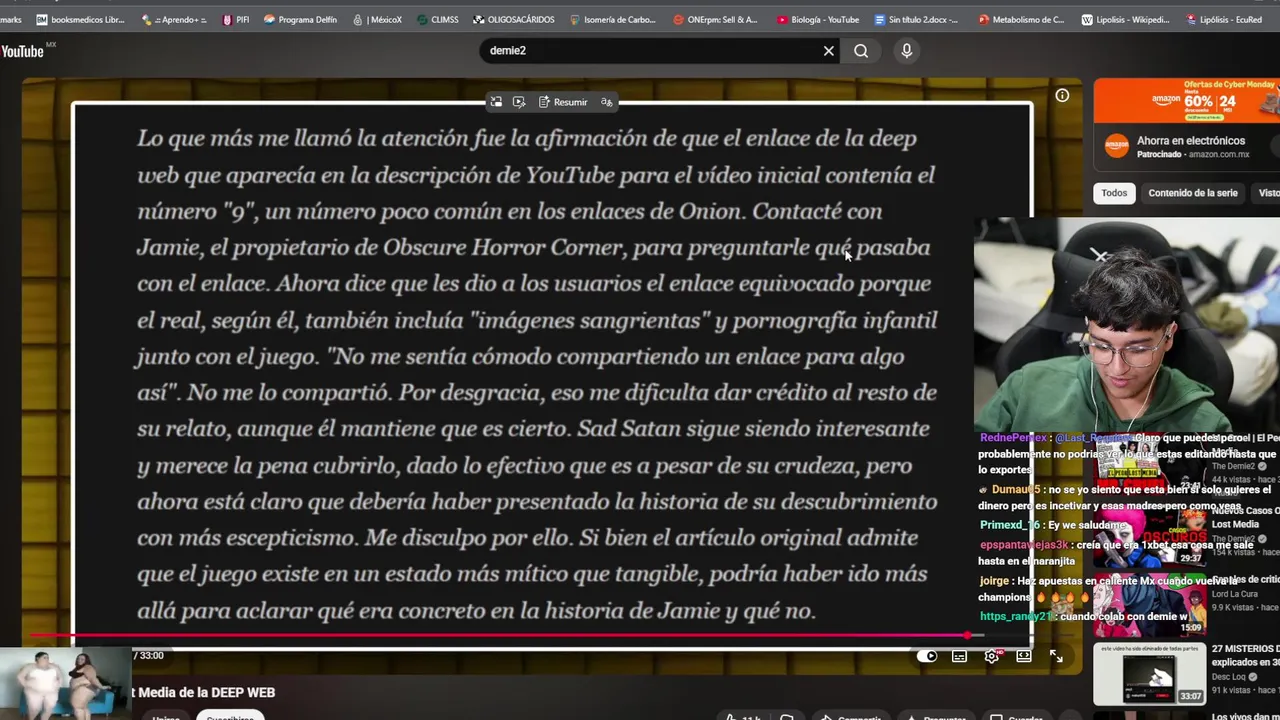Viewport: 1280px width, 720px height.
Task: Open ONErpm bookmark
Action: [716, 19]
